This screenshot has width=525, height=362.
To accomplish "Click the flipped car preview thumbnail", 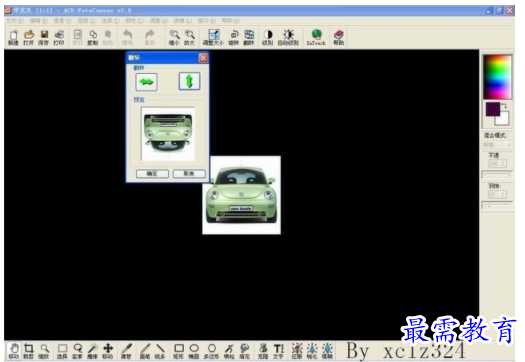I will [168, 134].
